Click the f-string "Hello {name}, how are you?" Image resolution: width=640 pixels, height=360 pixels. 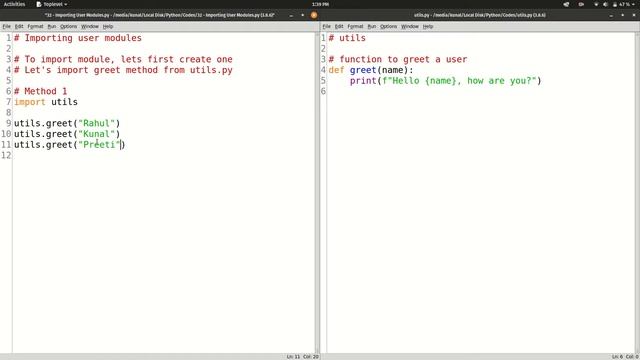459,81
